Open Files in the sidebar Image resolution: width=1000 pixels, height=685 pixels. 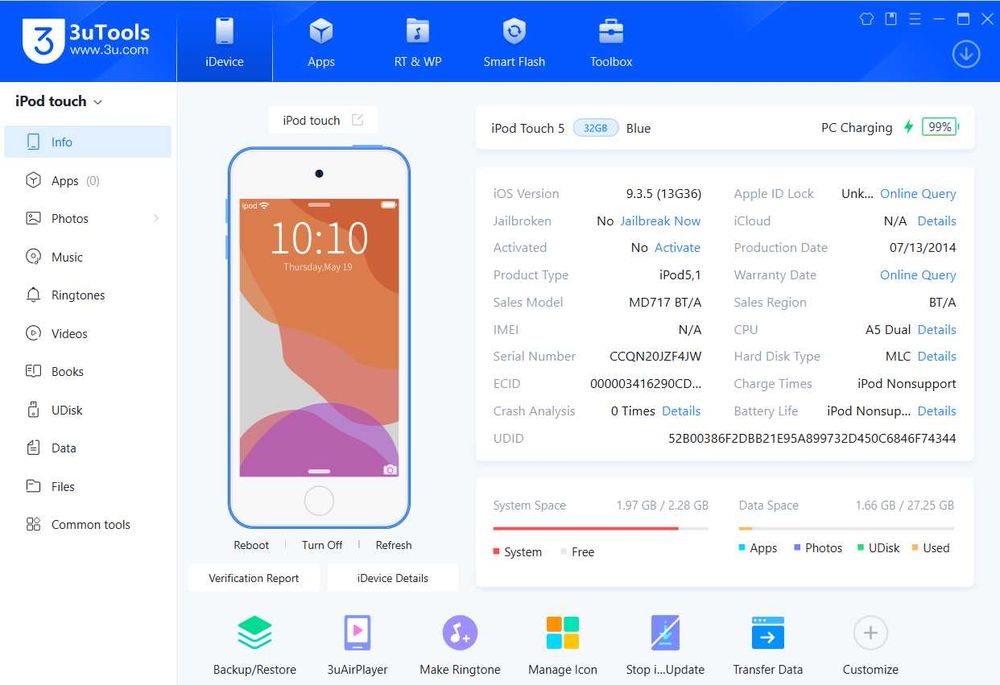[x=88, y=487]
